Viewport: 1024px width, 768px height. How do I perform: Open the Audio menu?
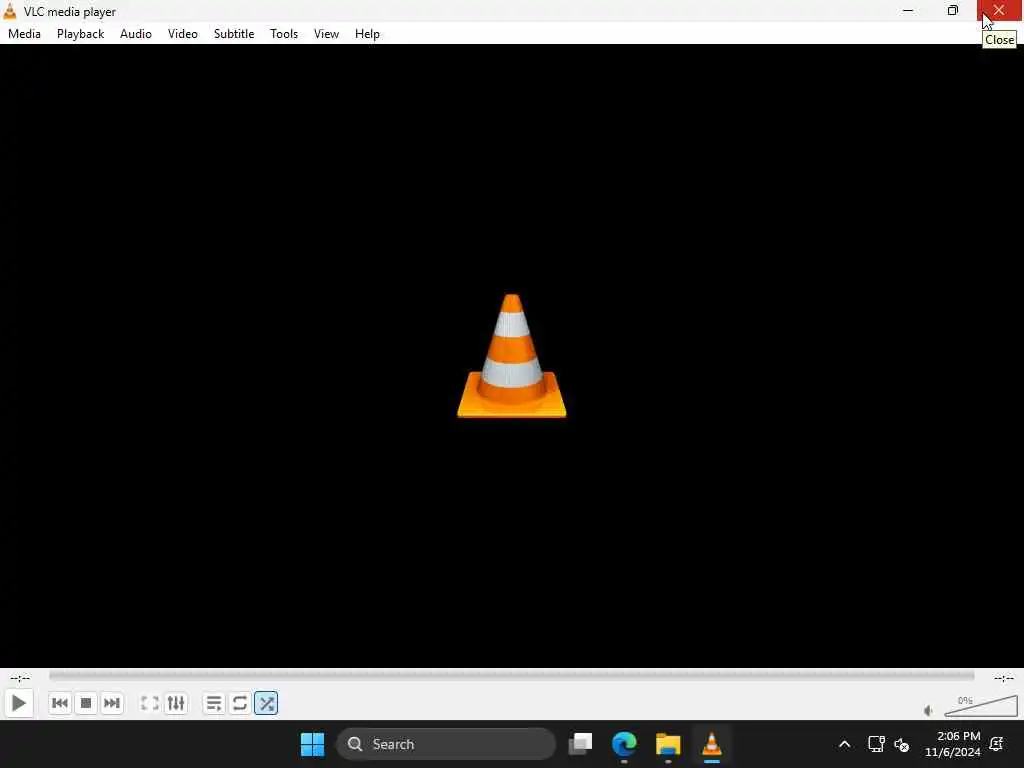[136, 34]
